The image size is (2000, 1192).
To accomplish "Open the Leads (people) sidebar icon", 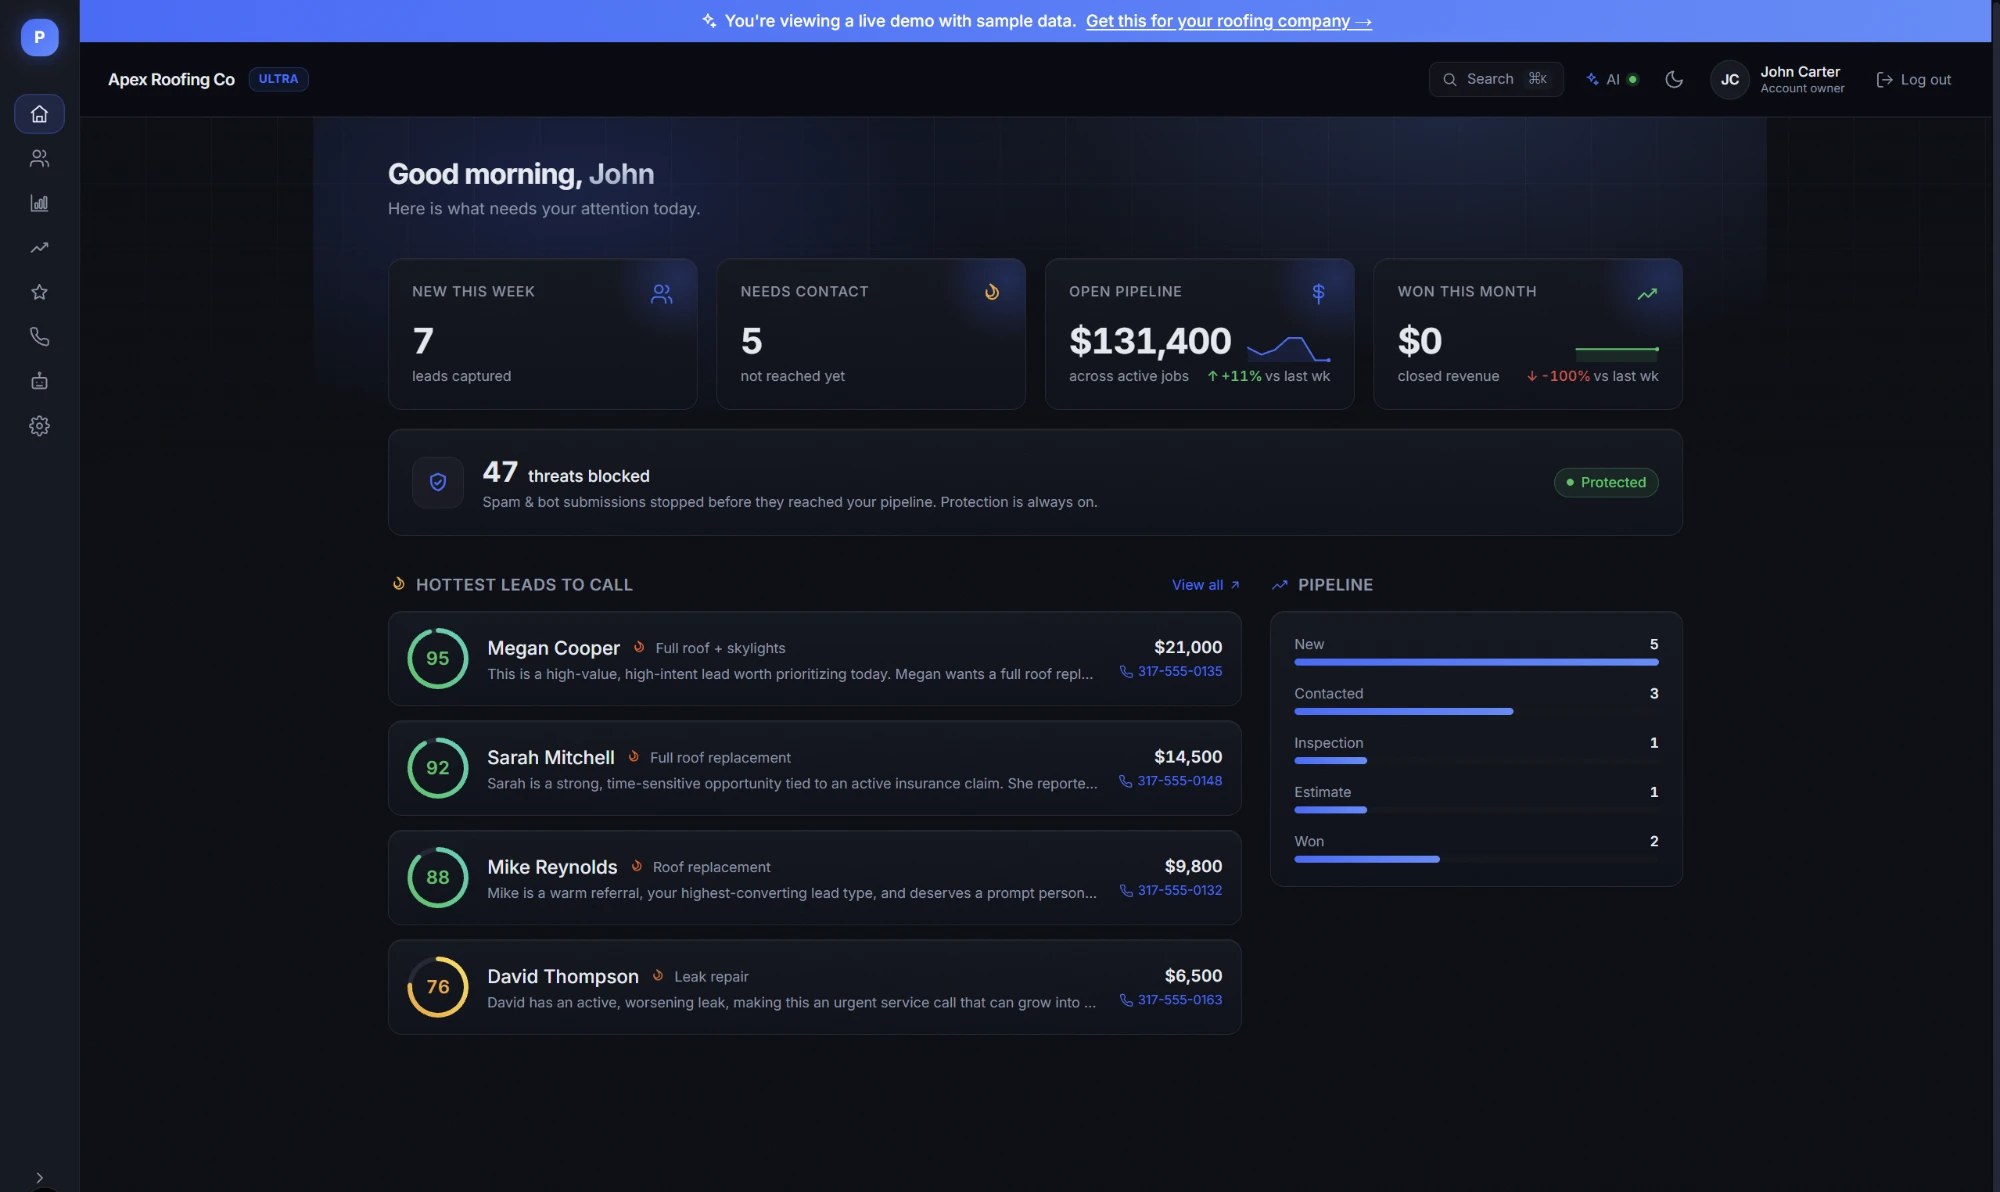I will (x=39, y=158).
